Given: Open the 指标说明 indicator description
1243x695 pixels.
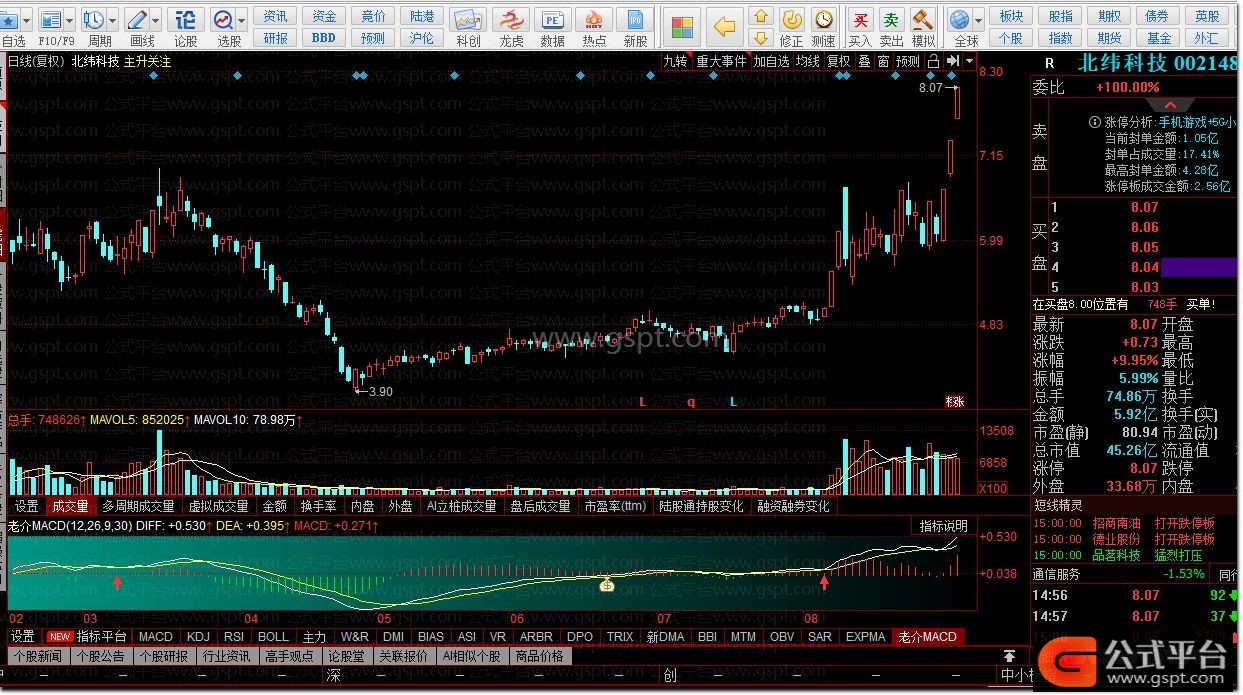Looking at the screenshot, I should point(943,526).
